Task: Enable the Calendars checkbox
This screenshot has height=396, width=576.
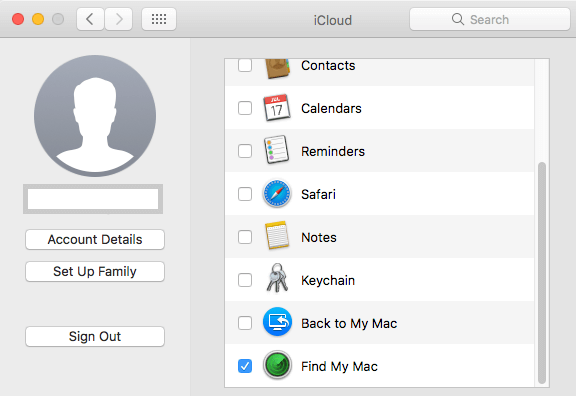Action: tap(245, 108)
